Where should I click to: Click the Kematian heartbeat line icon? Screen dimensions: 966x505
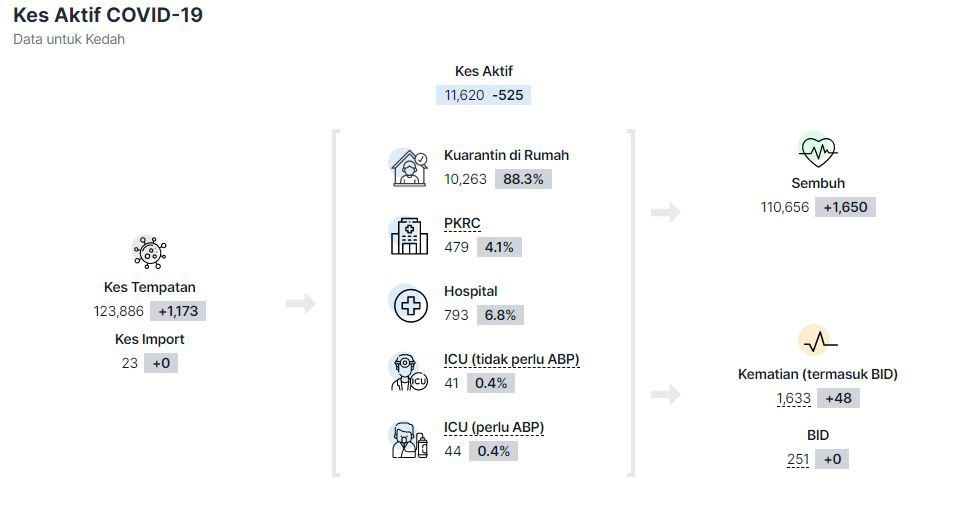point(818,341)
